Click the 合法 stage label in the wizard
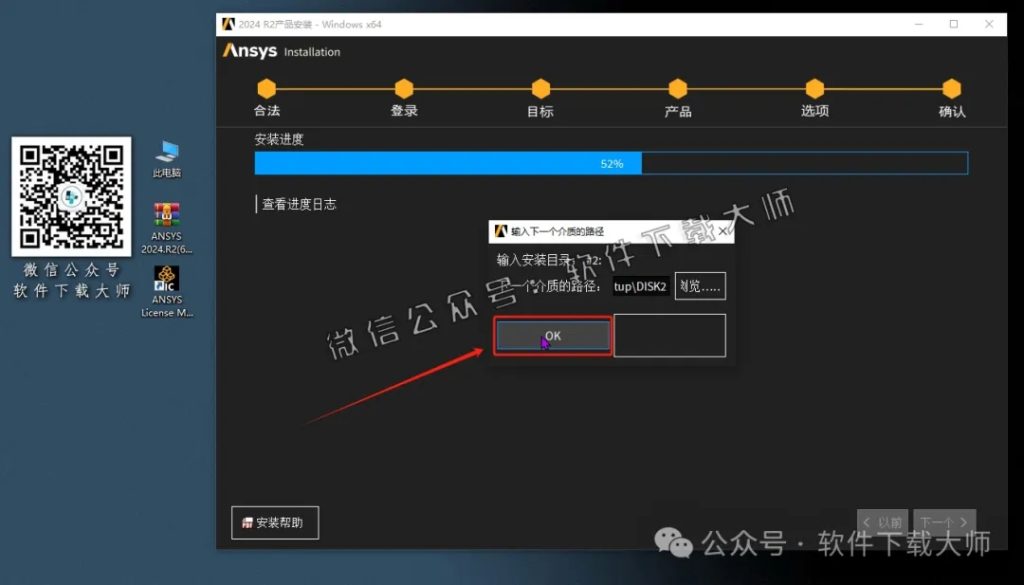This screenshot has height=585, width=1024. [265, 110]
